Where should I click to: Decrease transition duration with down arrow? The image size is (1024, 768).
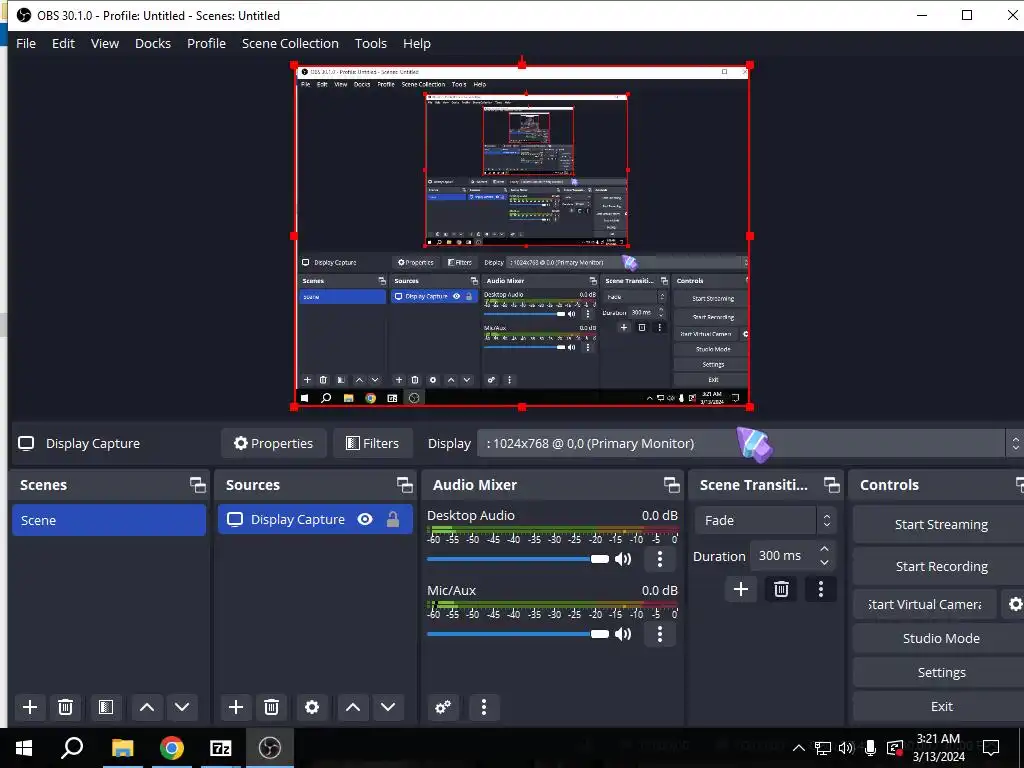click(824, 563)
